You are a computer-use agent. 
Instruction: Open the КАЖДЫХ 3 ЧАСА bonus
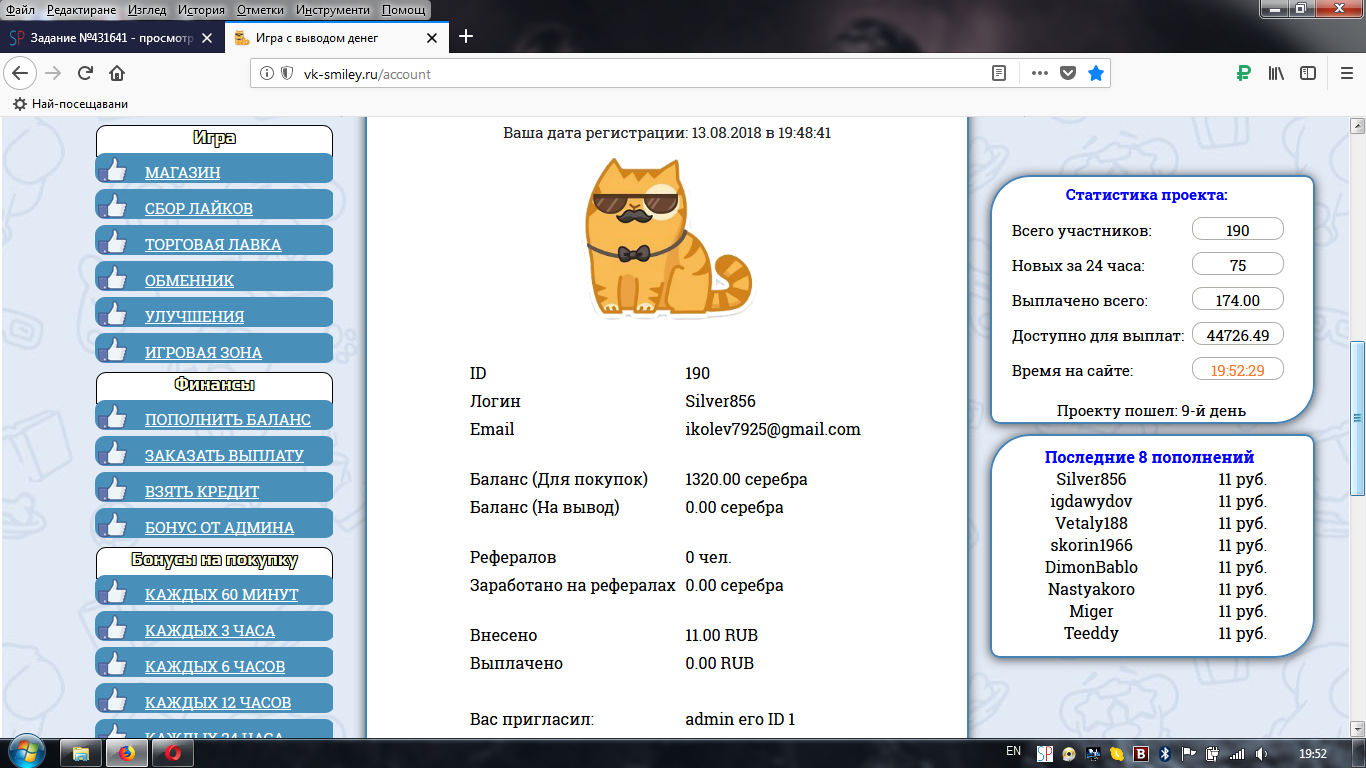[210, 630]
